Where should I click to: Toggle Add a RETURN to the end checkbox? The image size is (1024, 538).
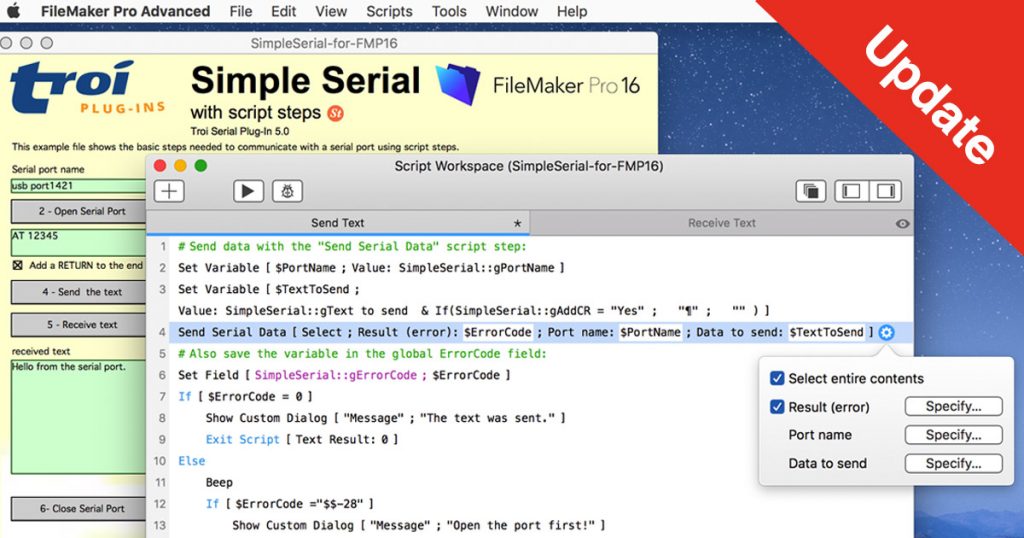click(18, 265)
